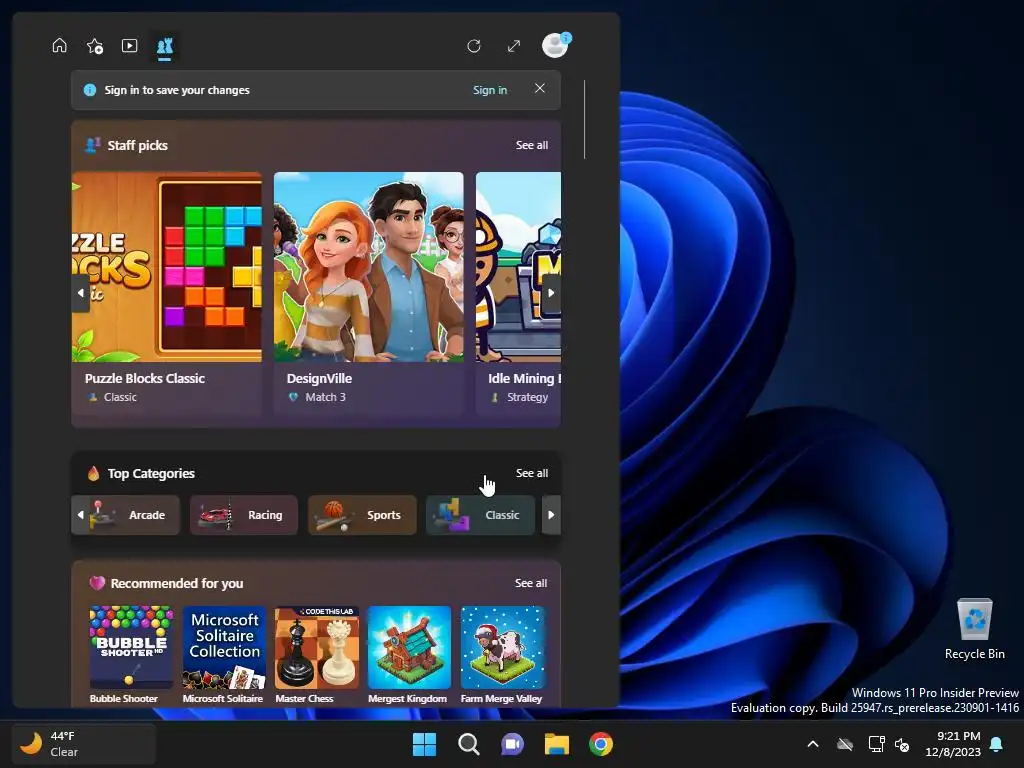
Task: Click Match 3 category label
Action: [x=325, y=397]
